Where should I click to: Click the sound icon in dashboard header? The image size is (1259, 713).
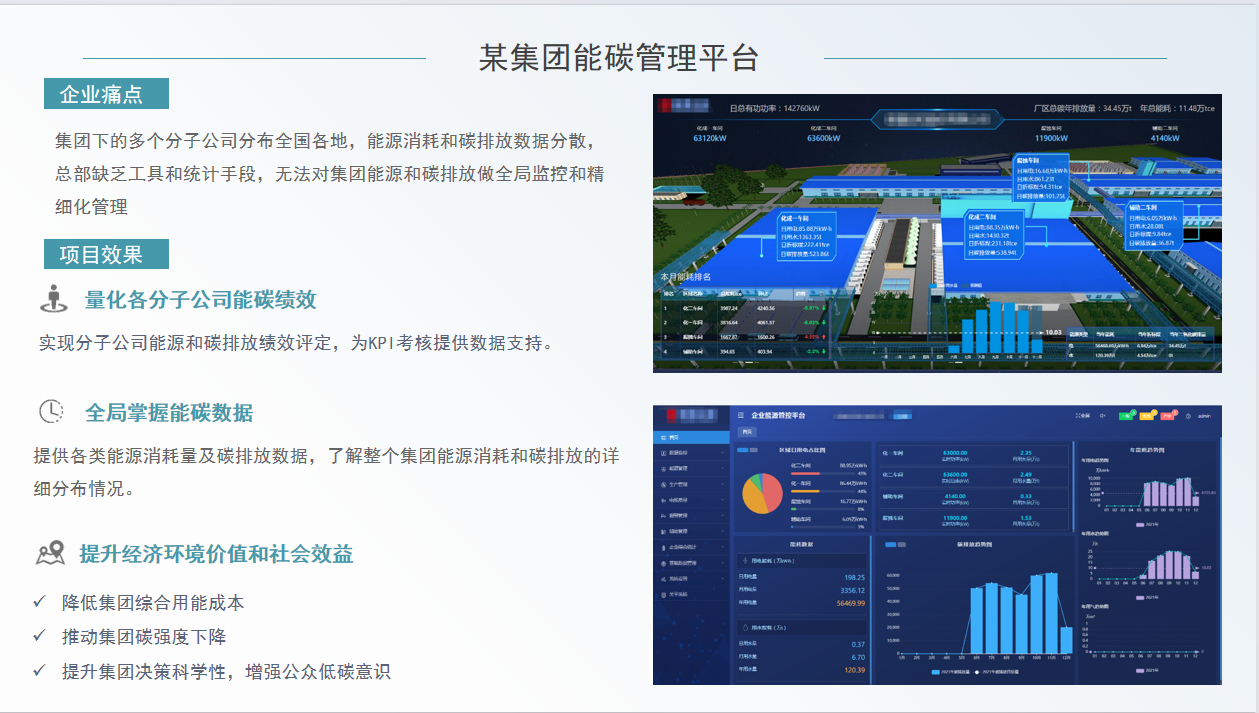click(1102, 415)
